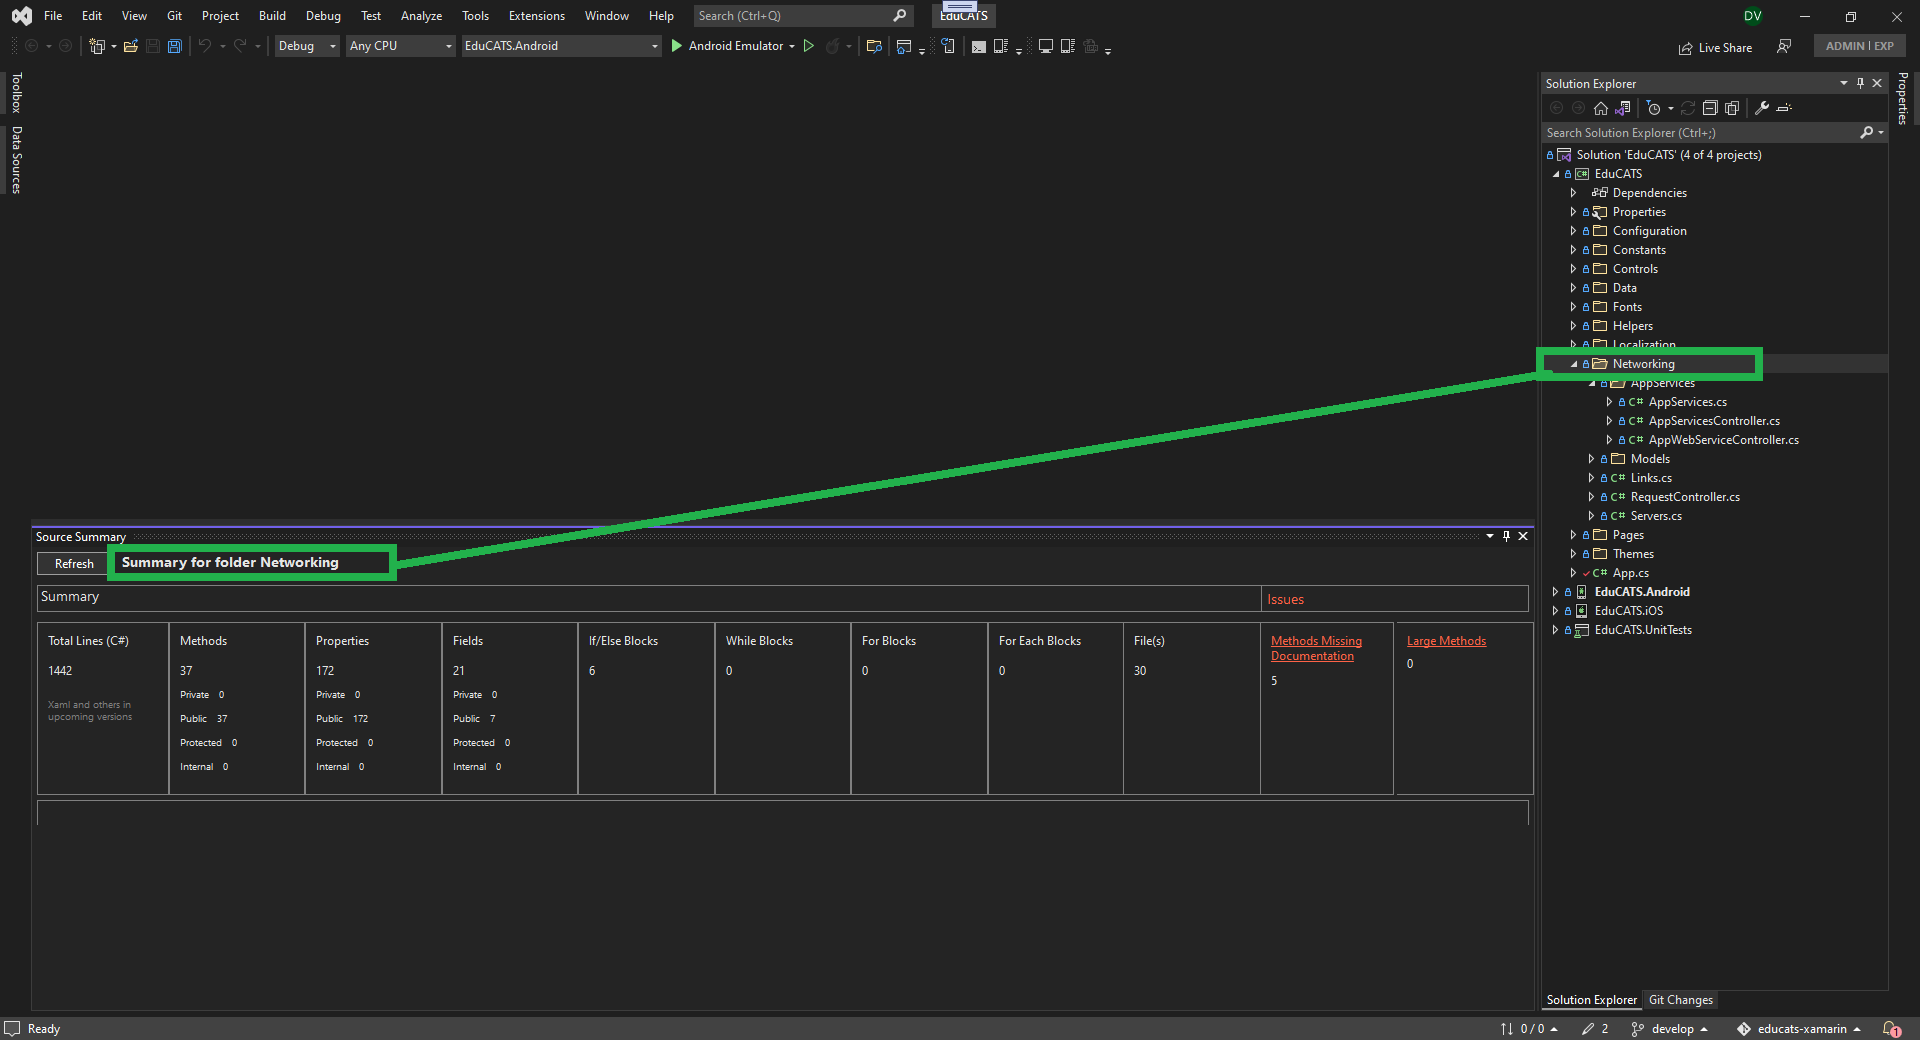Open the Large Methods link
Image resolution: width=1920 pixels, height=1040 pixels.
1446,641
